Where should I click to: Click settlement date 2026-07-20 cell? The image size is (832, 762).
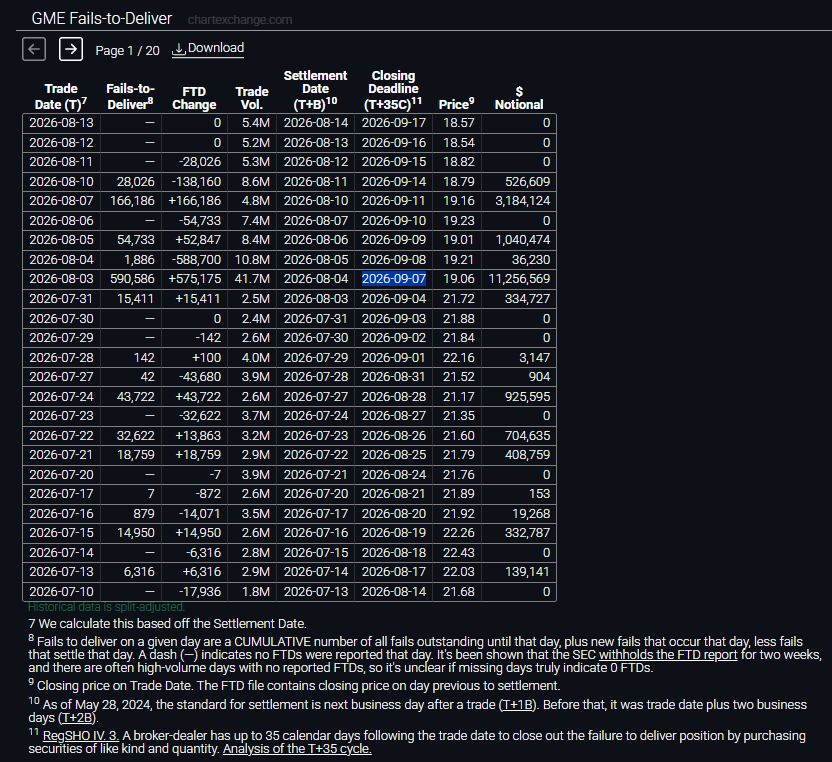(x=316, y=494)
